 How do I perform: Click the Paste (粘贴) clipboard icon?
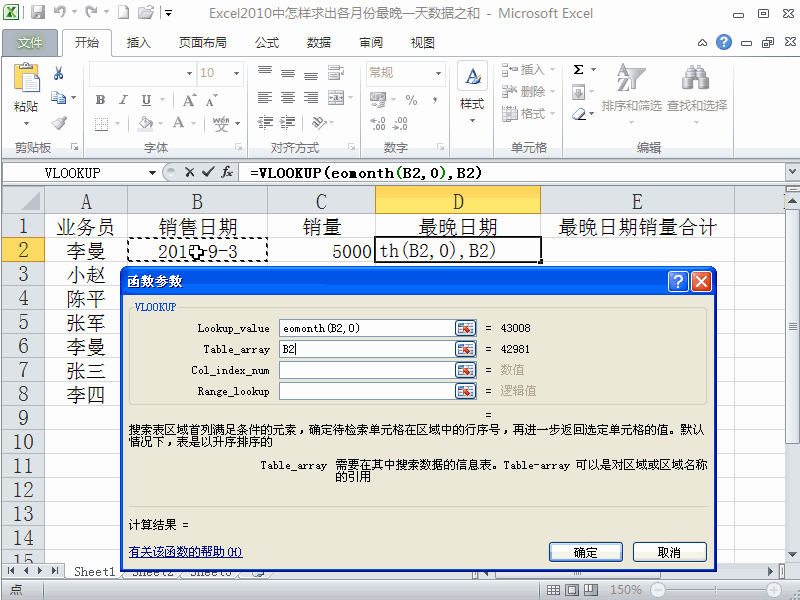[x=26, y=79]
